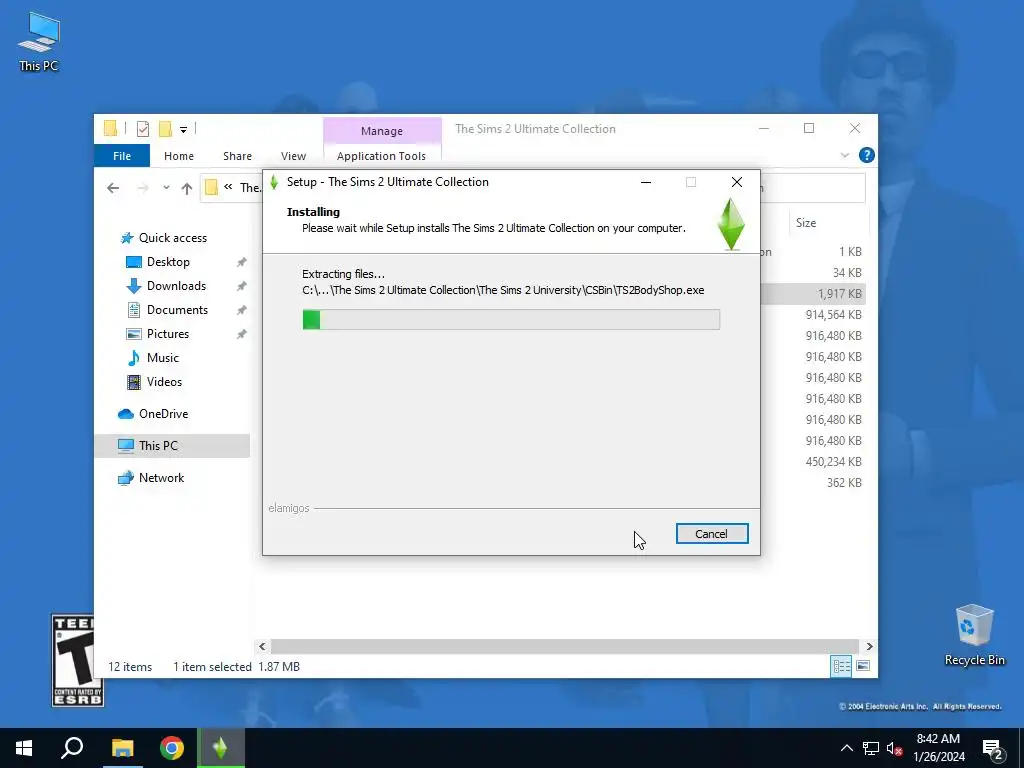Open Quick access in navigation pane

(172, 238)
